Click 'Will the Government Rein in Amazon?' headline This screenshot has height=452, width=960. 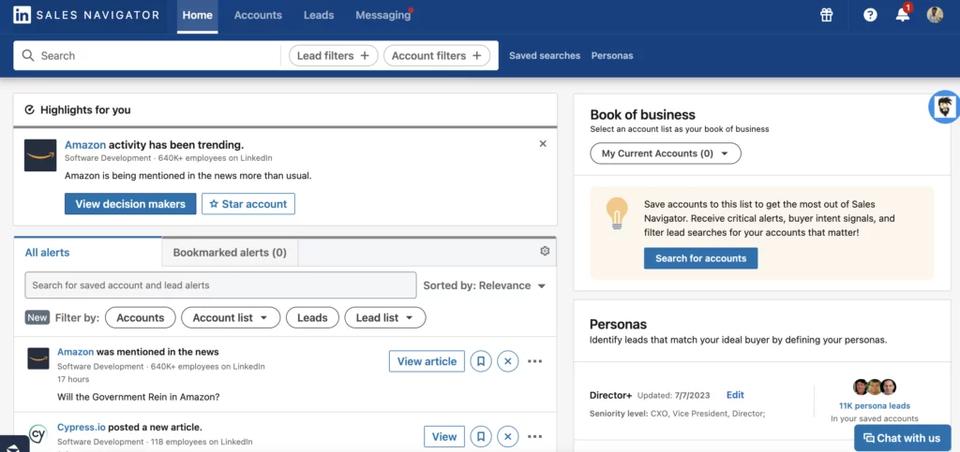coord(138,397)
